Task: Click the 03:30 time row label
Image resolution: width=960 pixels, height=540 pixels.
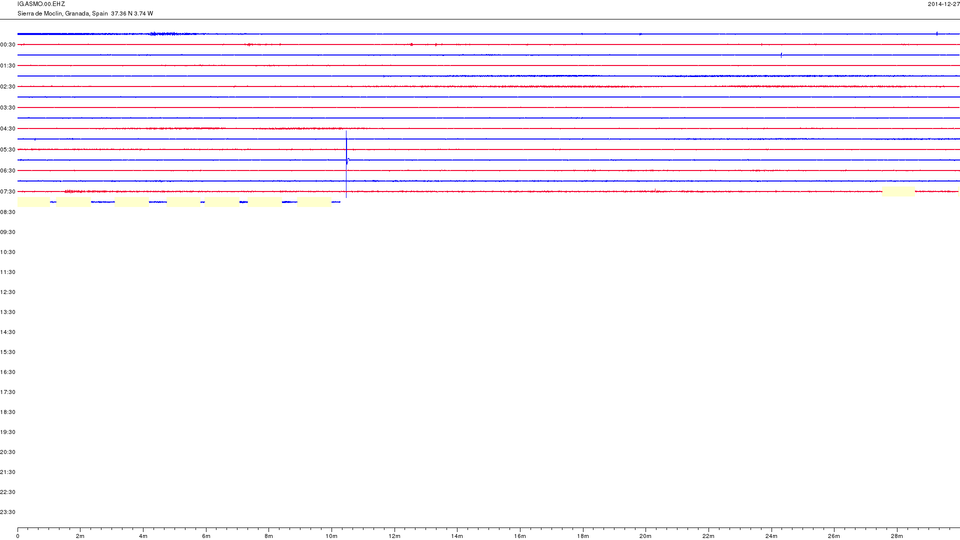Action: click(7, 108)
